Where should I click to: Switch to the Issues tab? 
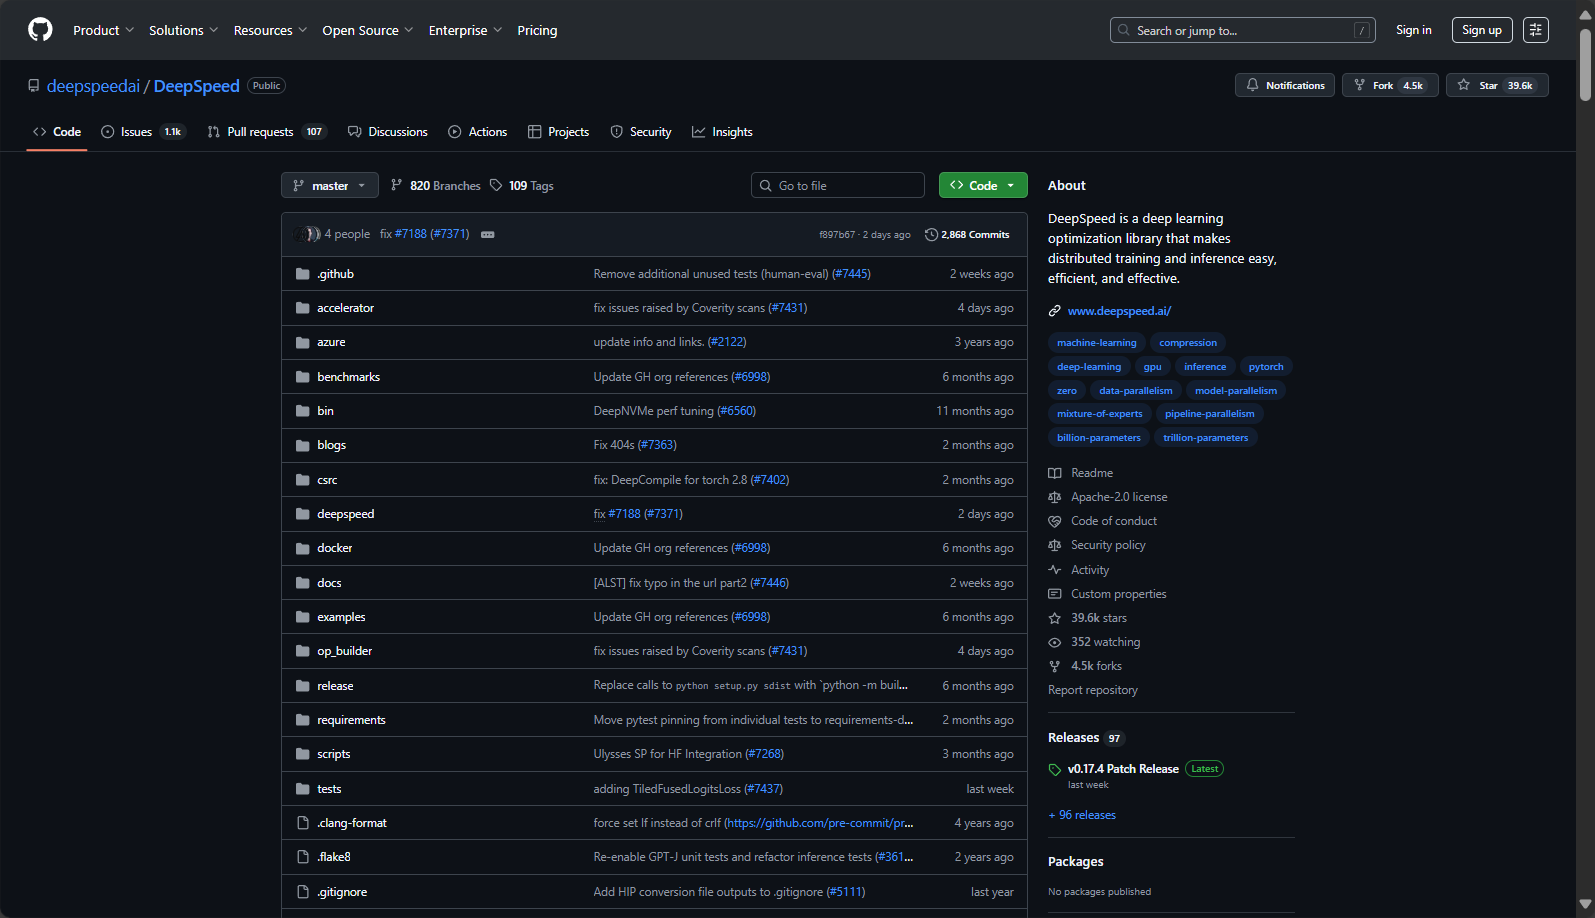pyautogui.click(x=143, y=132)
